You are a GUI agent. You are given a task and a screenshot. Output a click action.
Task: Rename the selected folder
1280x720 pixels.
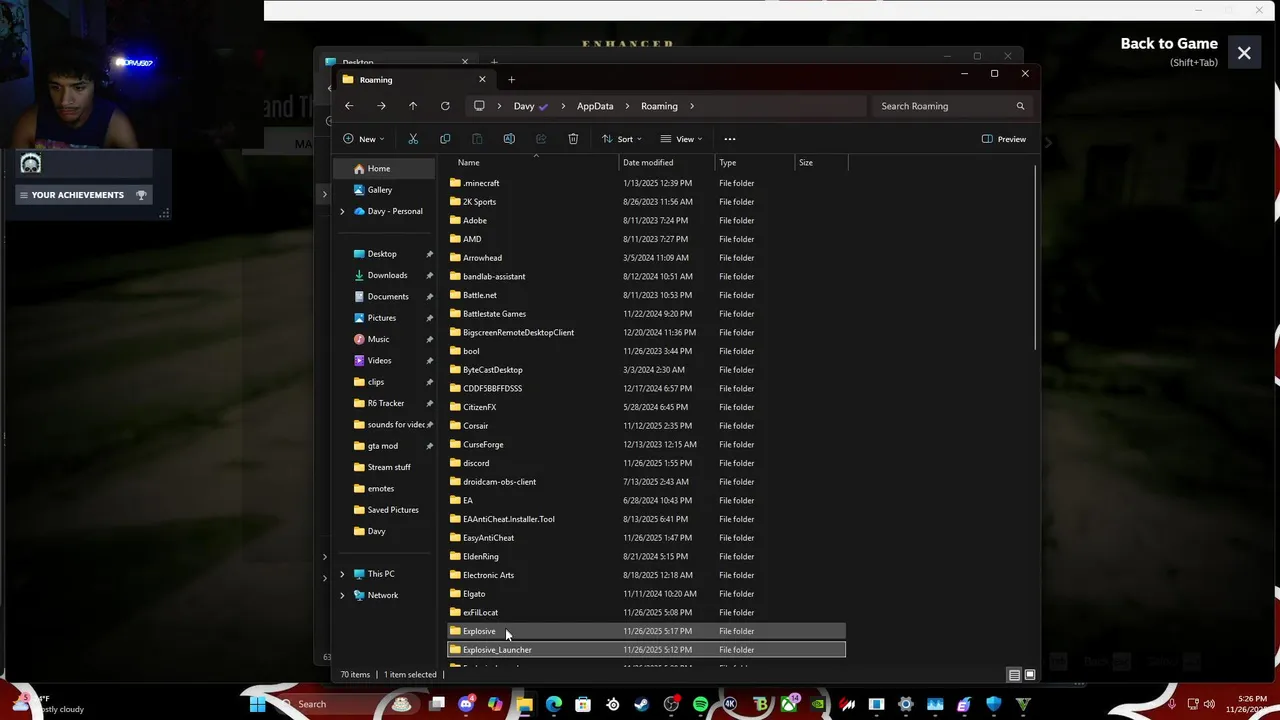509,139
